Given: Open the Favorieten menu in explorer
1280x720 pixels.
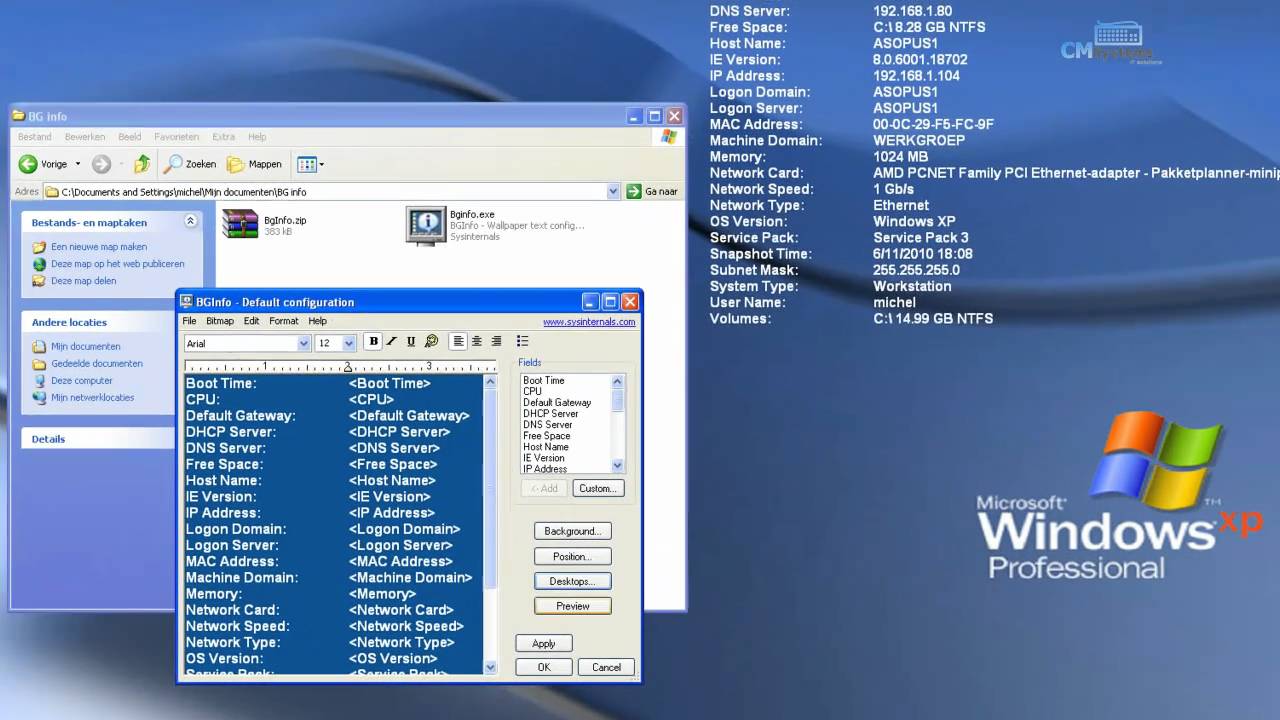Looking at the screenshot, I should click(x=176, y=137).
